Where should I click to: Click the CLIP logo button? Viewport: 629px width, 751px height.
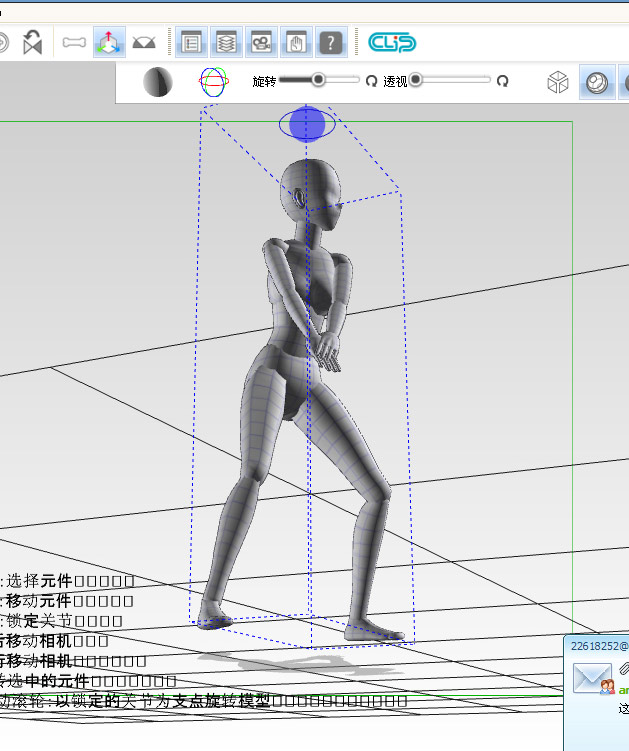click(x=392, y=42)
